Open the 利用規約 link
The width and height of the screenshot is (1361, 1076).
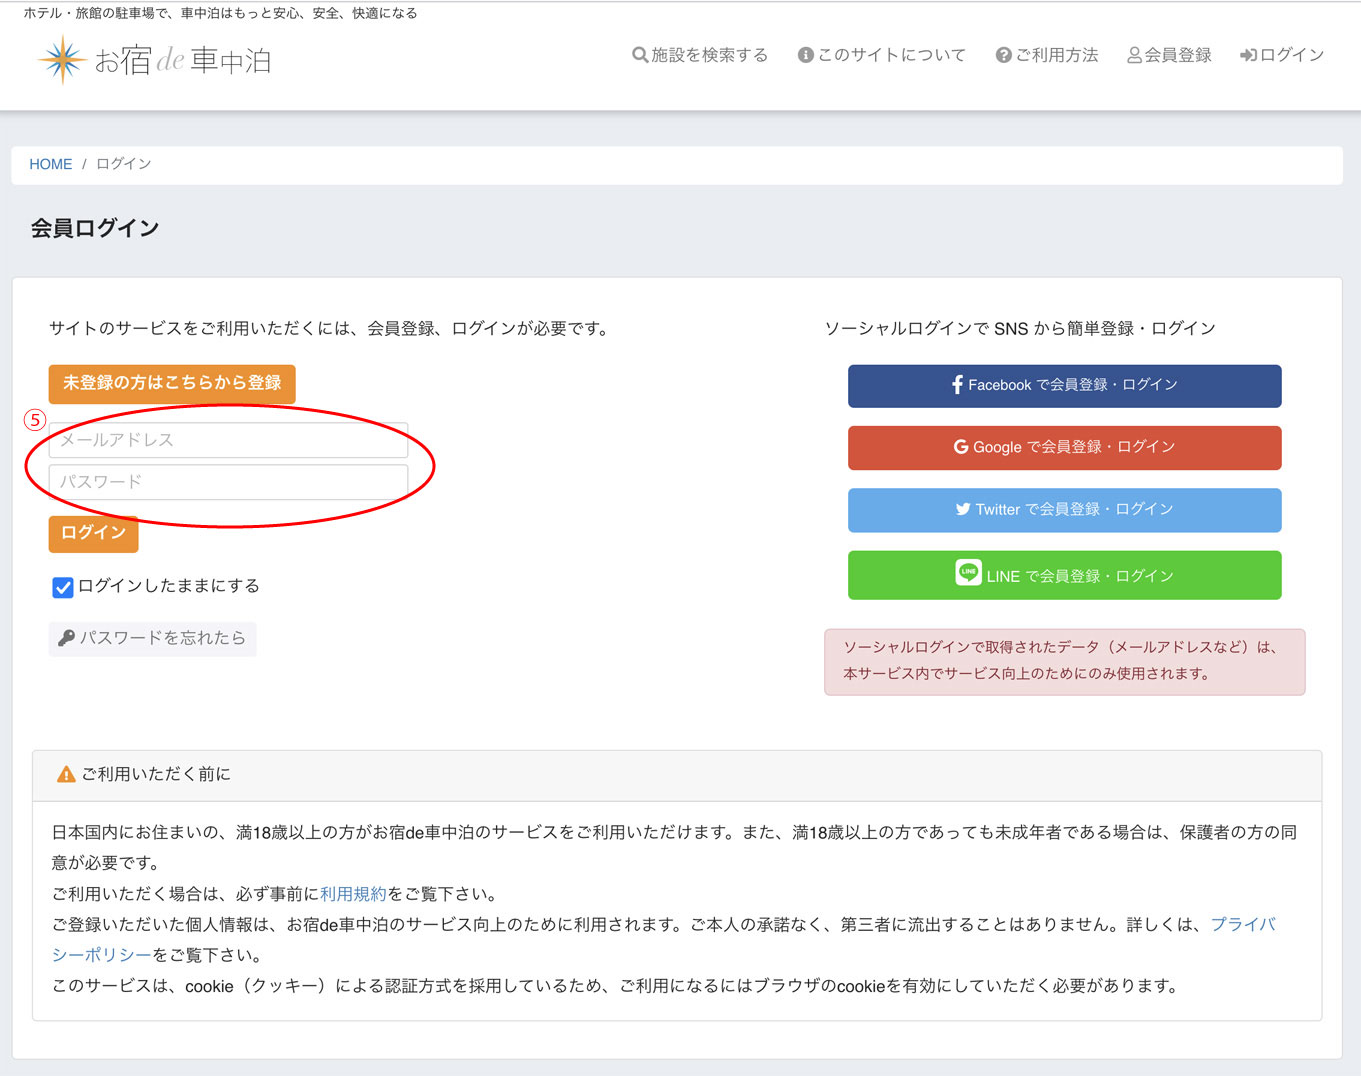pyautogui.click(x=353, y=894)
